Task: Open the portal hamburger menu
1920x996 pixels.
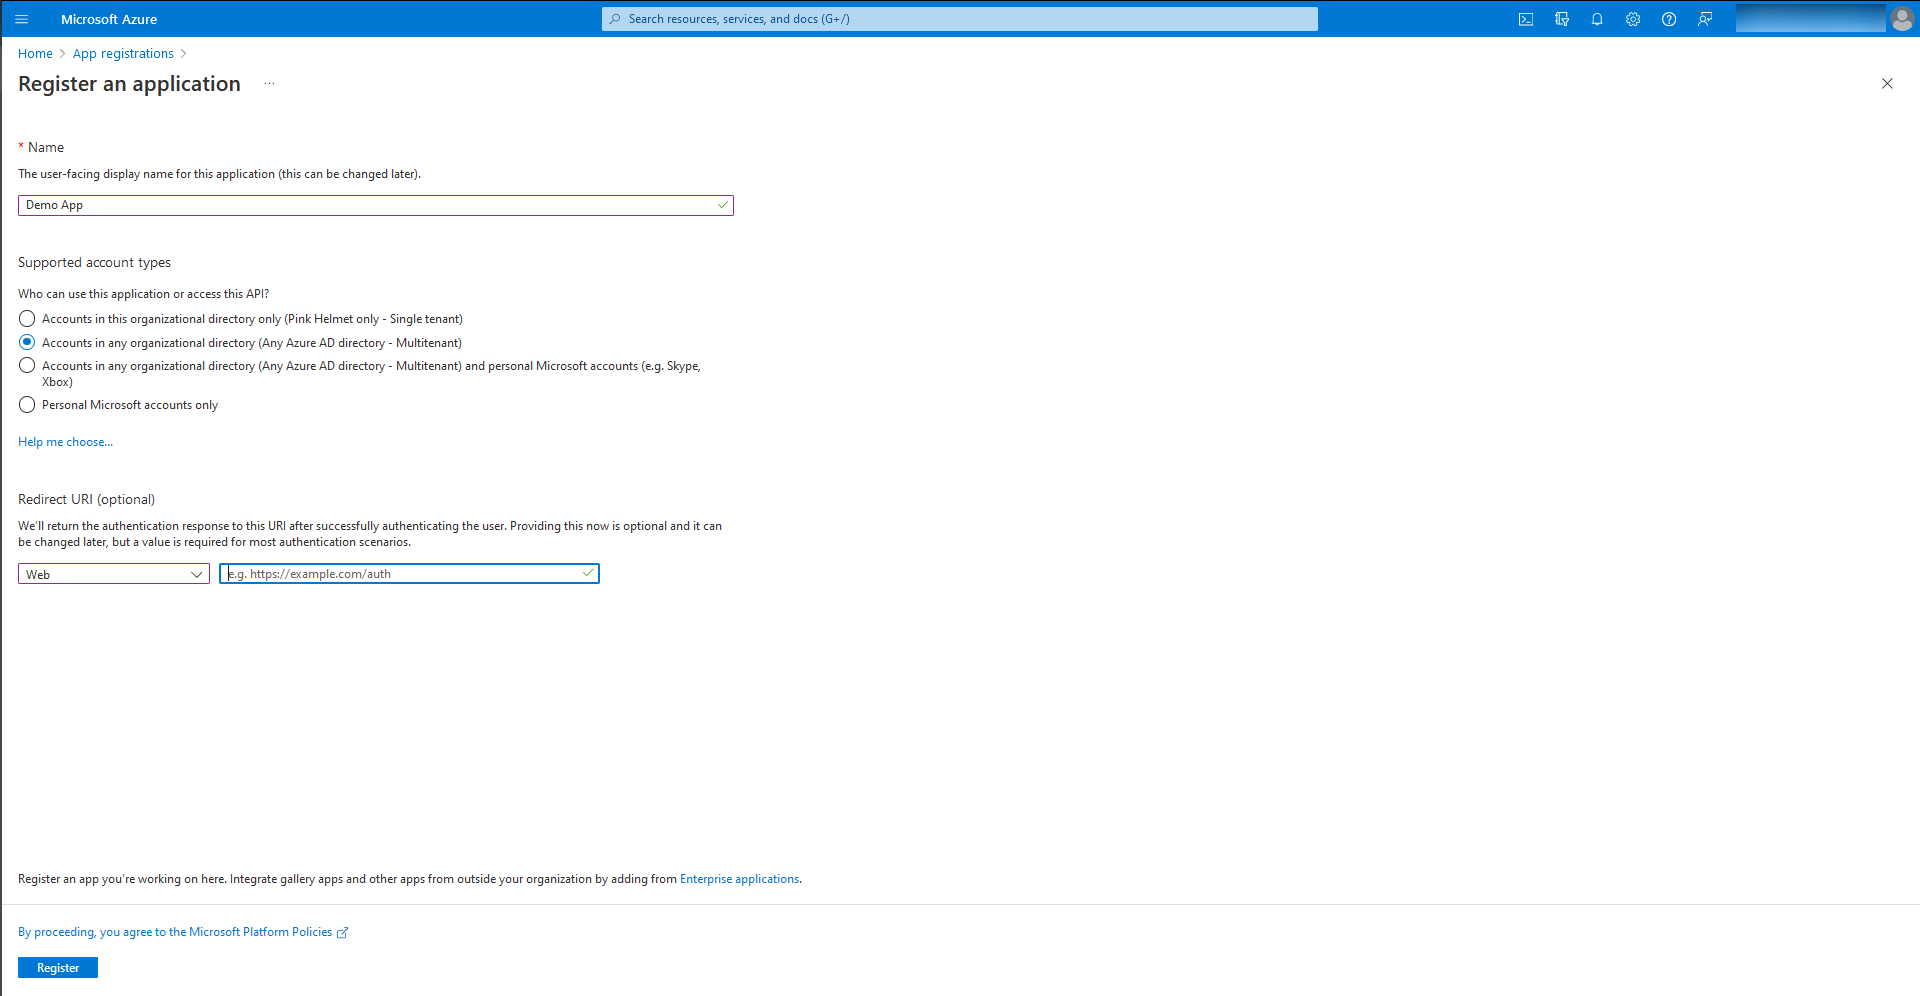Action: (x=21, y=19)
